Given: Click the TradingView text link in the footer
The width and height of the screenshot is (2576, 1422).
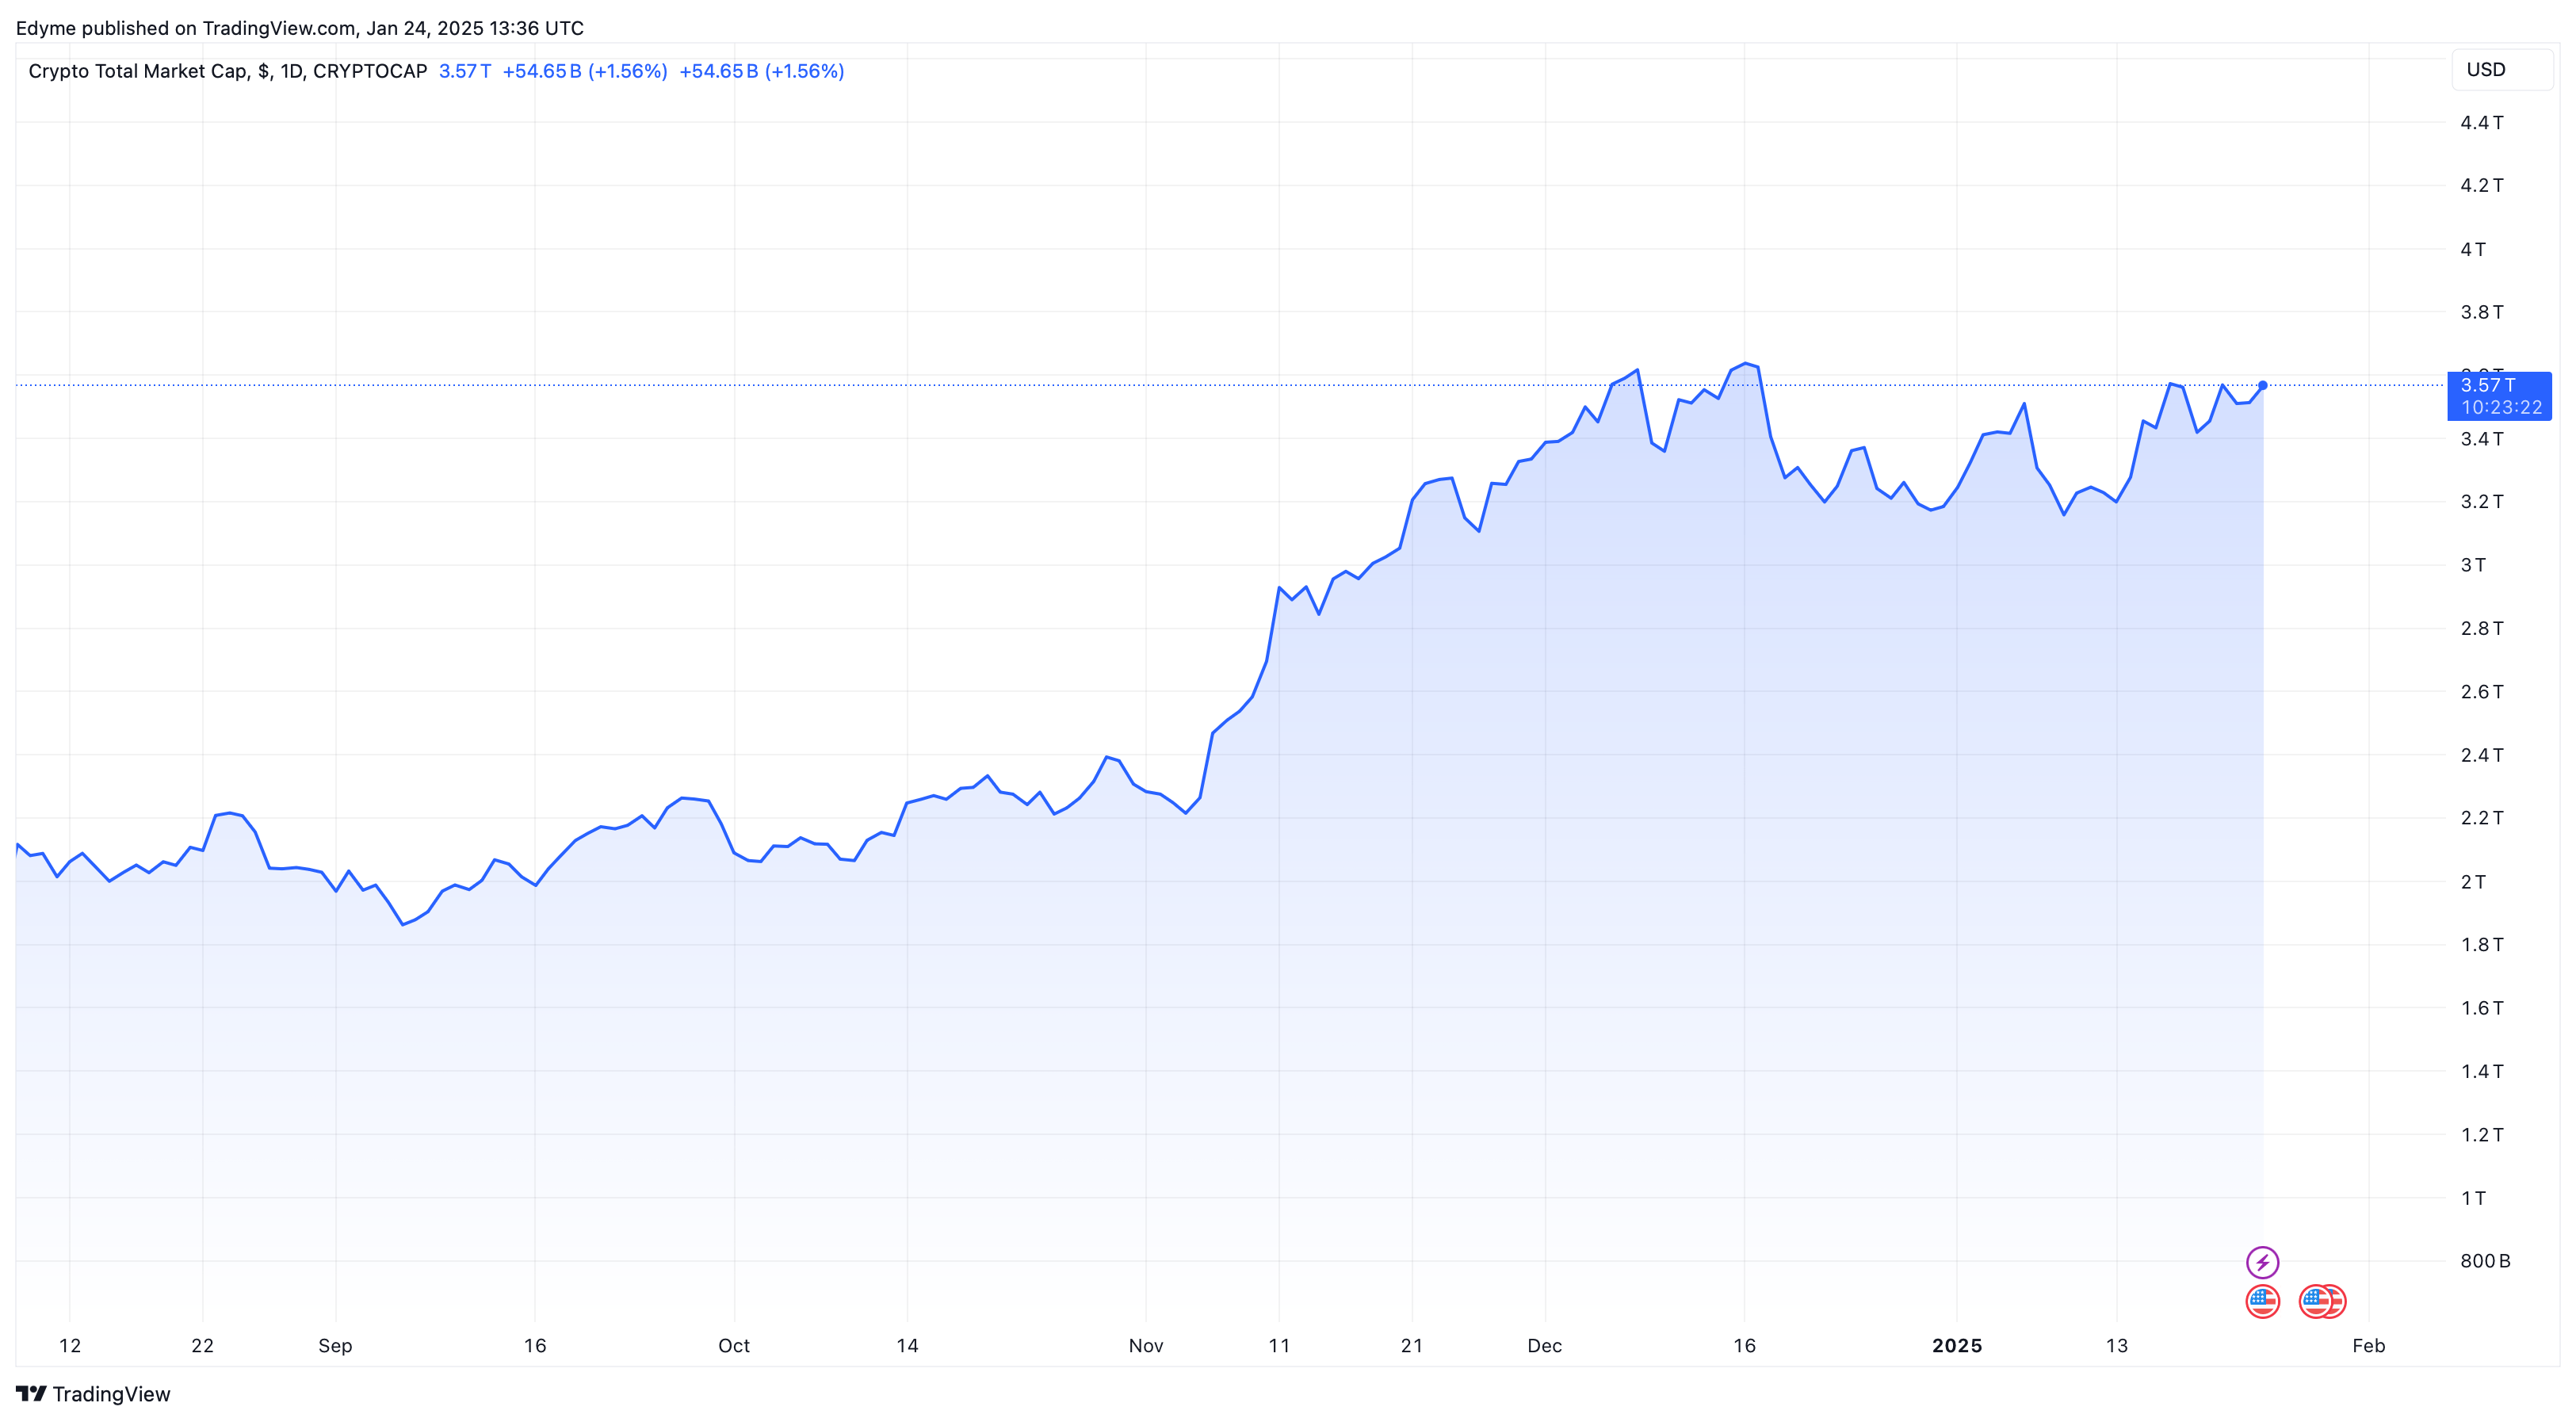Looking at the screenshot, I should (111, 1393).
